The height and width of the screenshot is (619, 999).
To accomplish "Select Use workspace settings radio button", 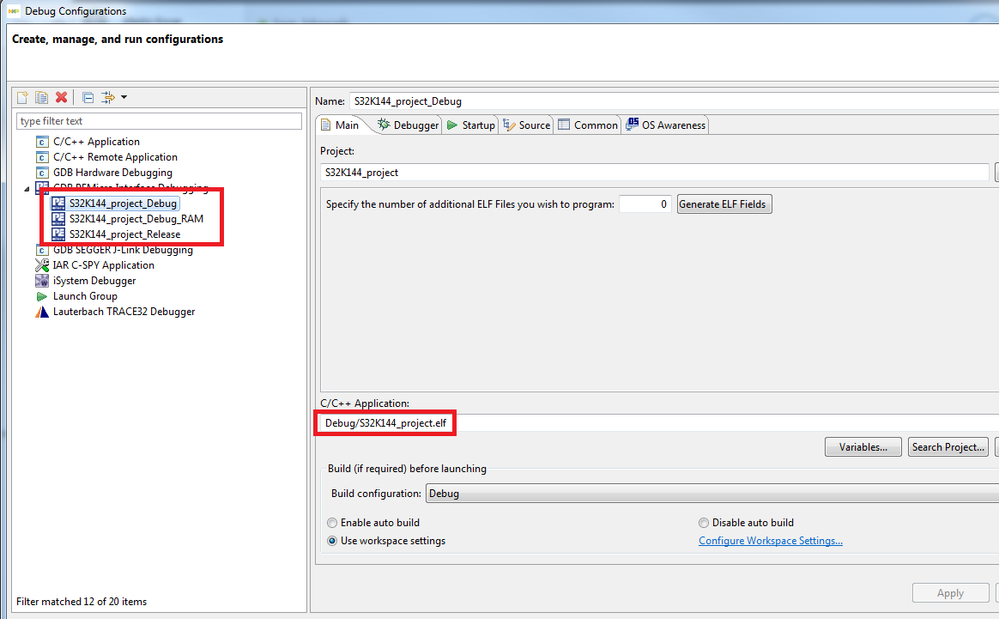I will coord(332,541).
